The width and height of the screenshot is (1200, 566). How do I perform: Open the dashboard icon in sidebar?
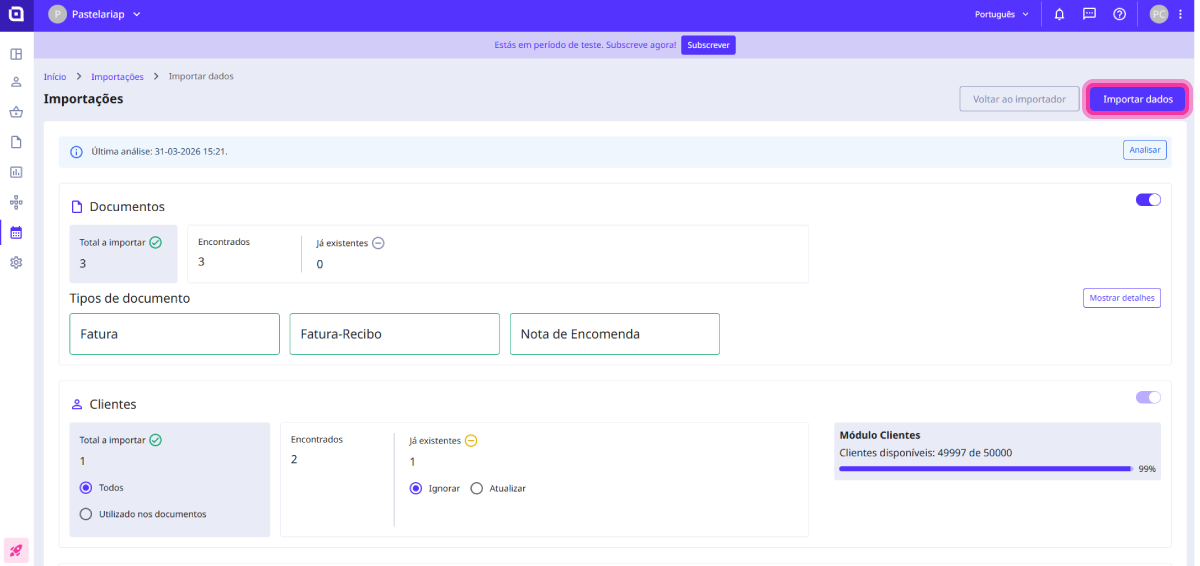point(16,54)
